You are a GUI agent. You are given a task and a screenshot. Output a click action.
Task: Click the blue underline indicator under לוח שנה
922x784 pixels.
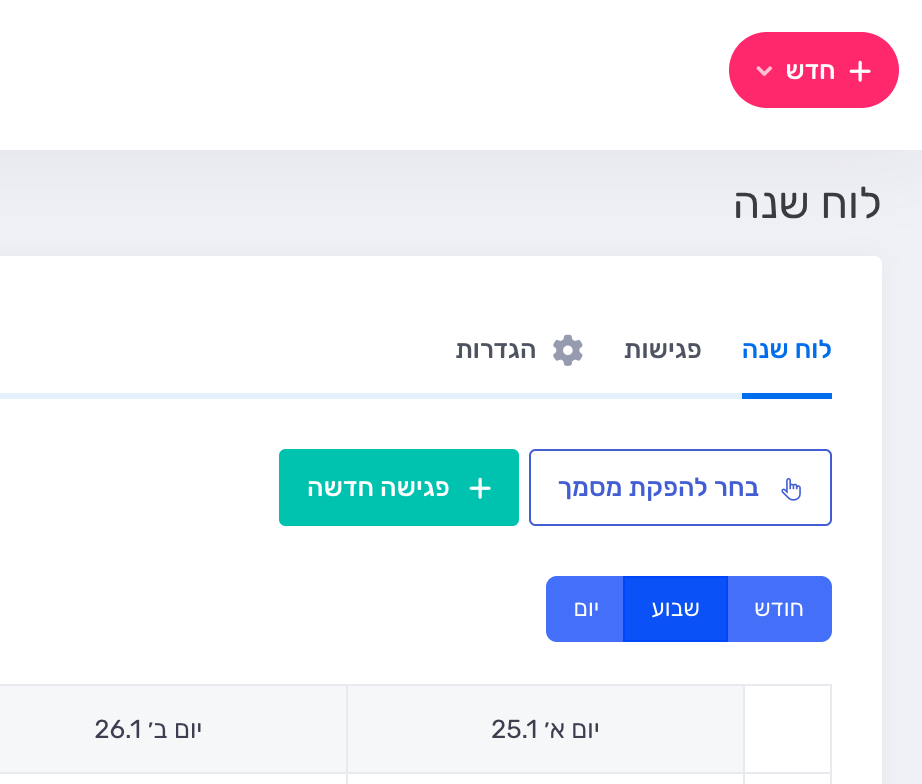786,397
